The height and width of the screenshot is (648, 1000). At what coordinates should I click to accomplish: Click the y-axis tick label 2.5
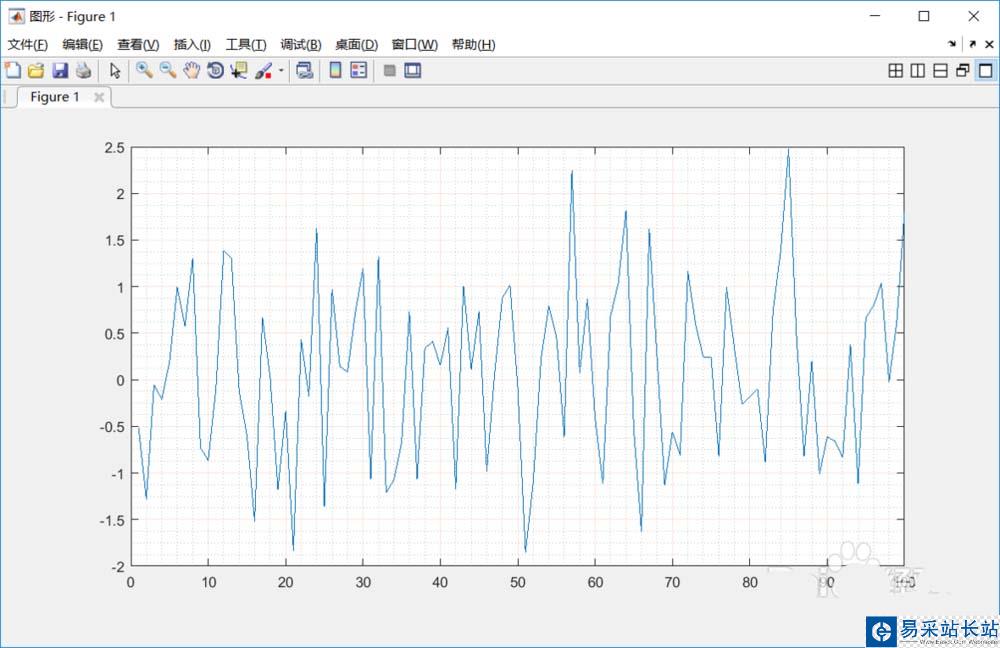coord(115,148)
